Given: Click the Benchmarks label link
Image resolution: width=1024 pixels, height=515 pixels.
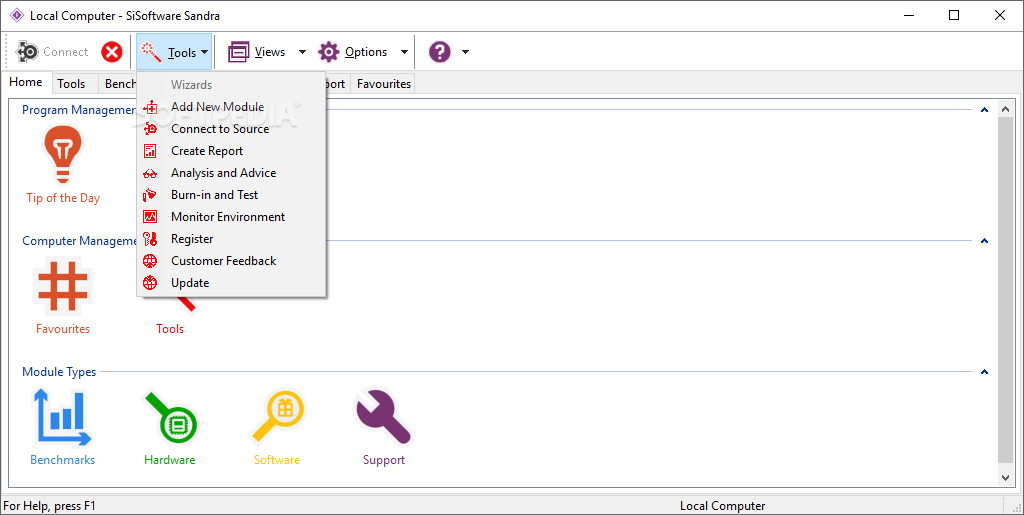Looking at the screenshot, I should tap(63, 460).
